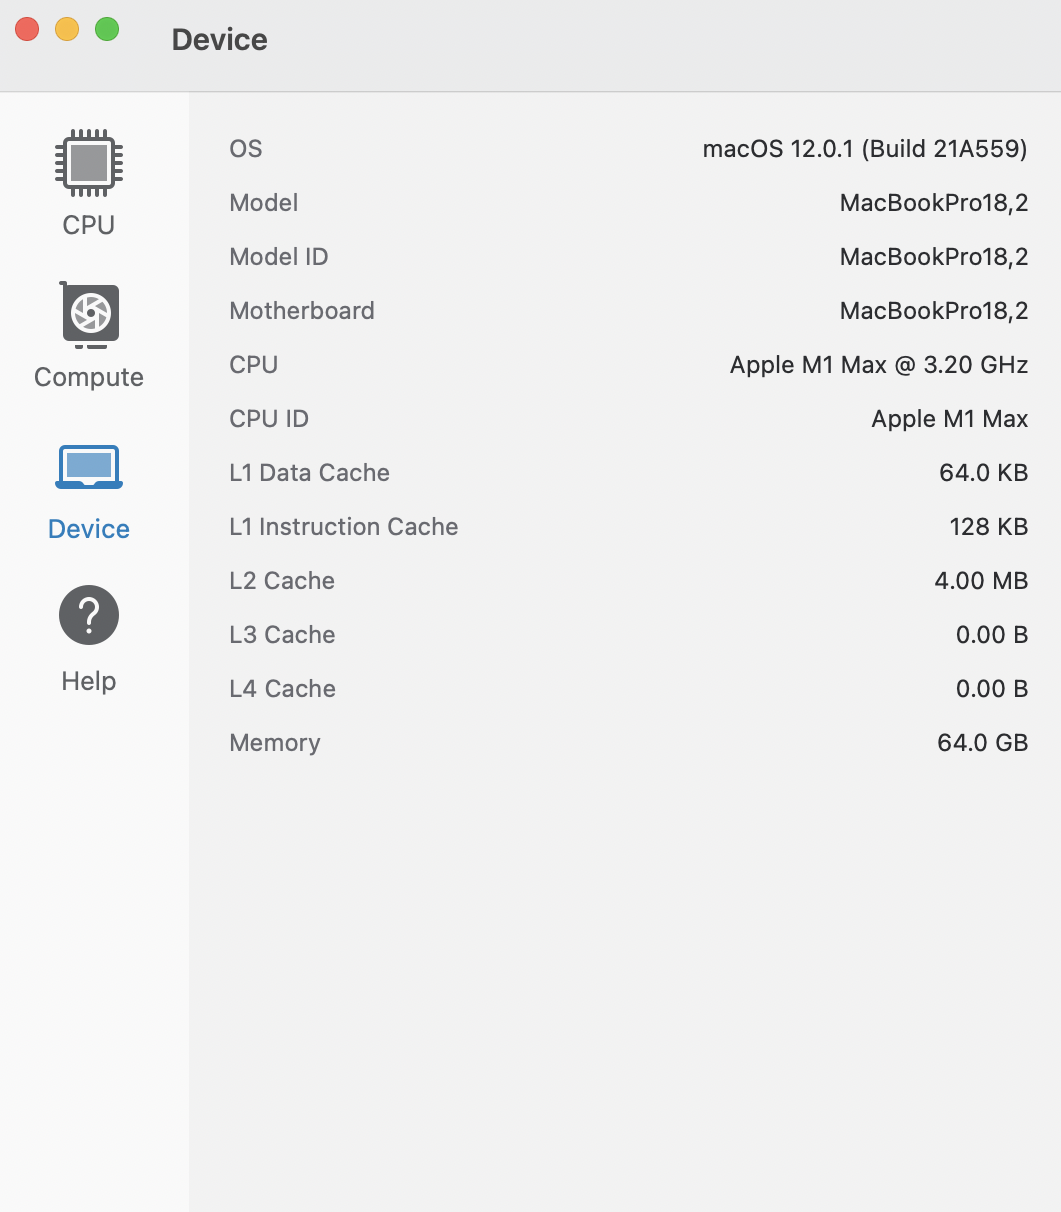Select the macOS 12.0.1 (Build 21A559) value
The image size is (1061, 1212).
click(866, 149)
